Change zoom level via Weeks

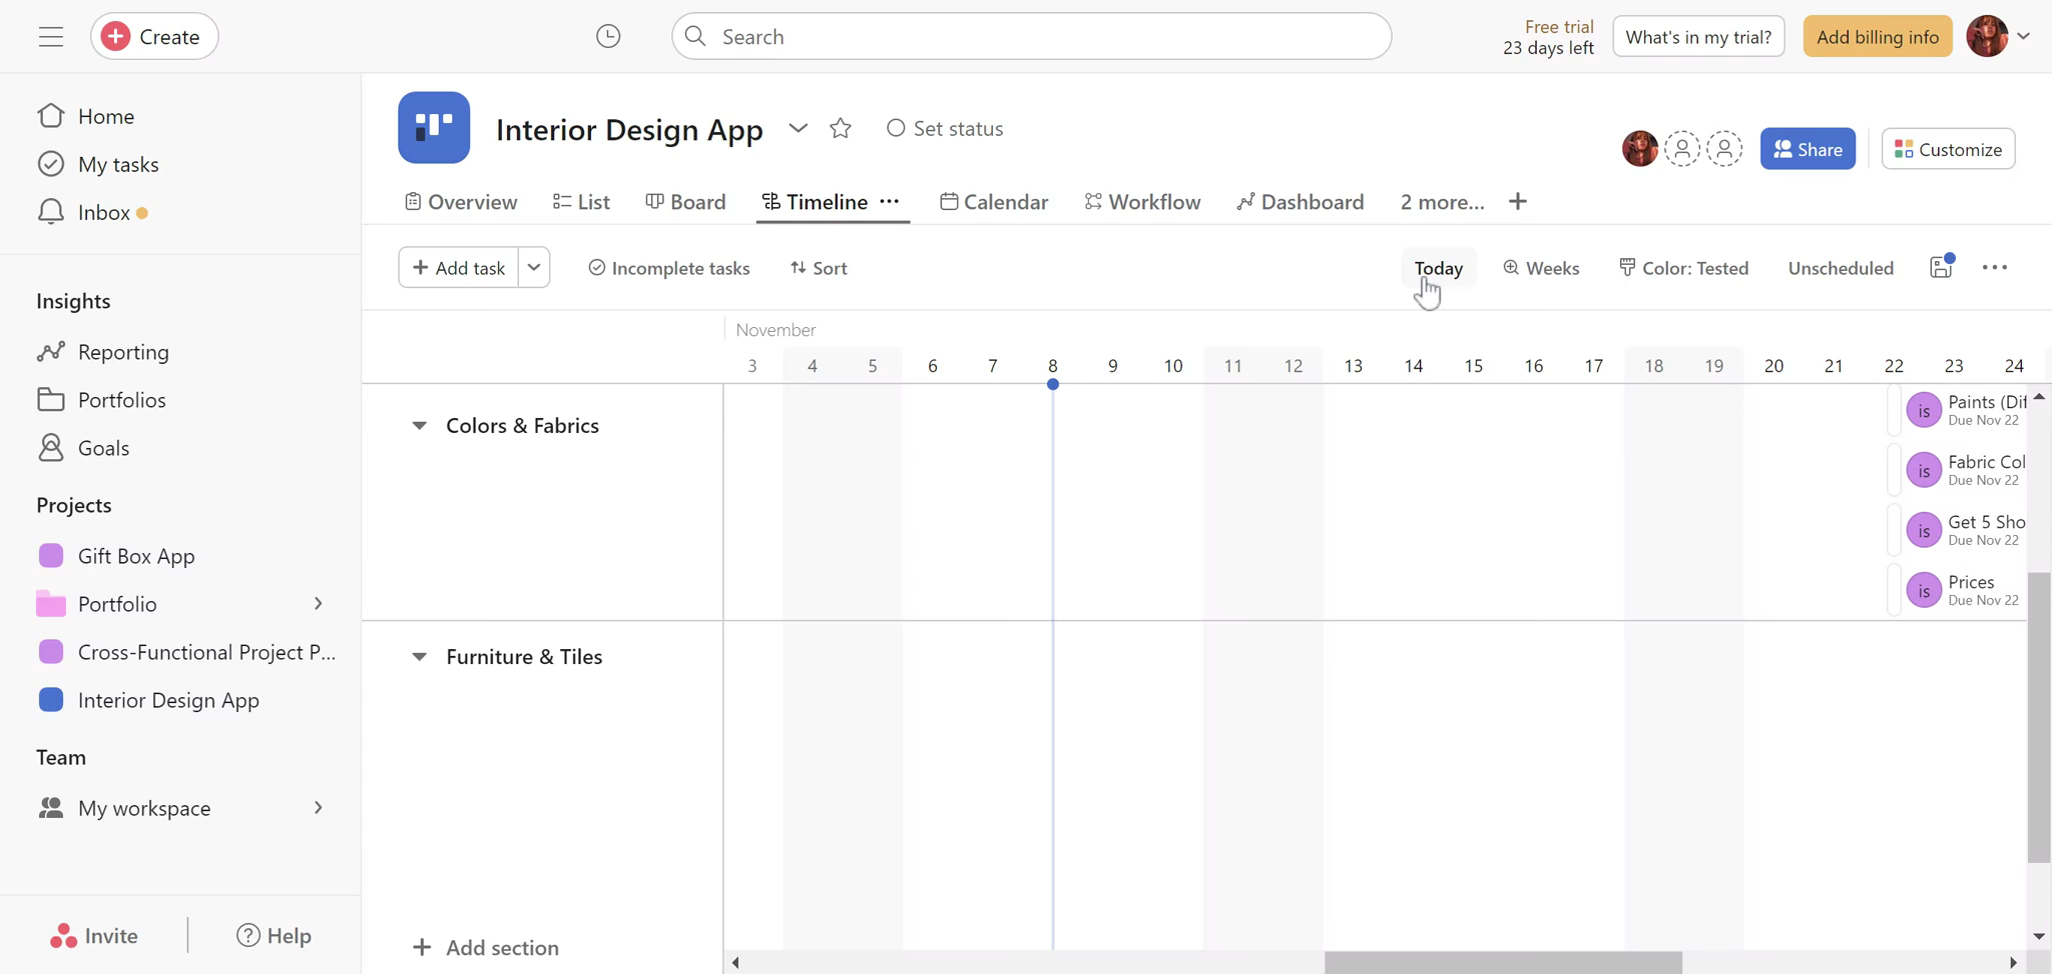pyautogui.click(x=1541, y=268)
